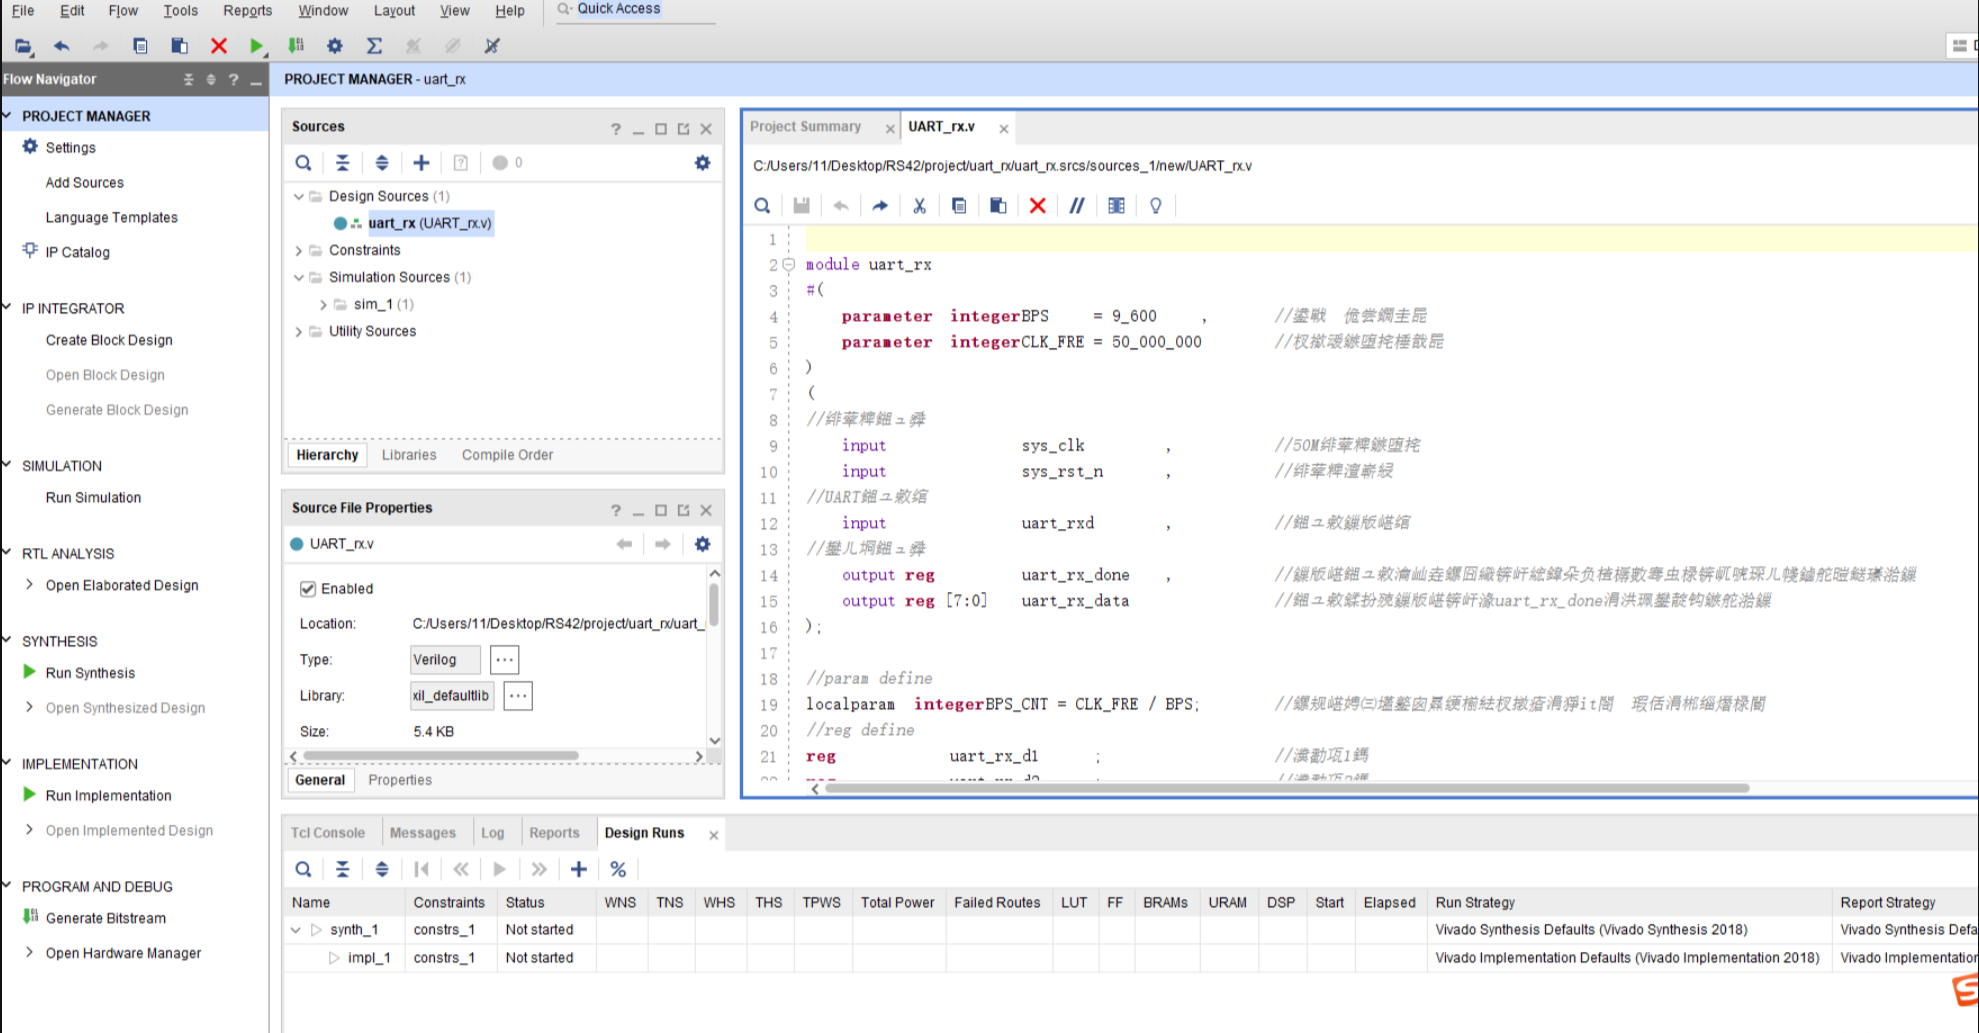Toggle line comments with // icon

1077,206
